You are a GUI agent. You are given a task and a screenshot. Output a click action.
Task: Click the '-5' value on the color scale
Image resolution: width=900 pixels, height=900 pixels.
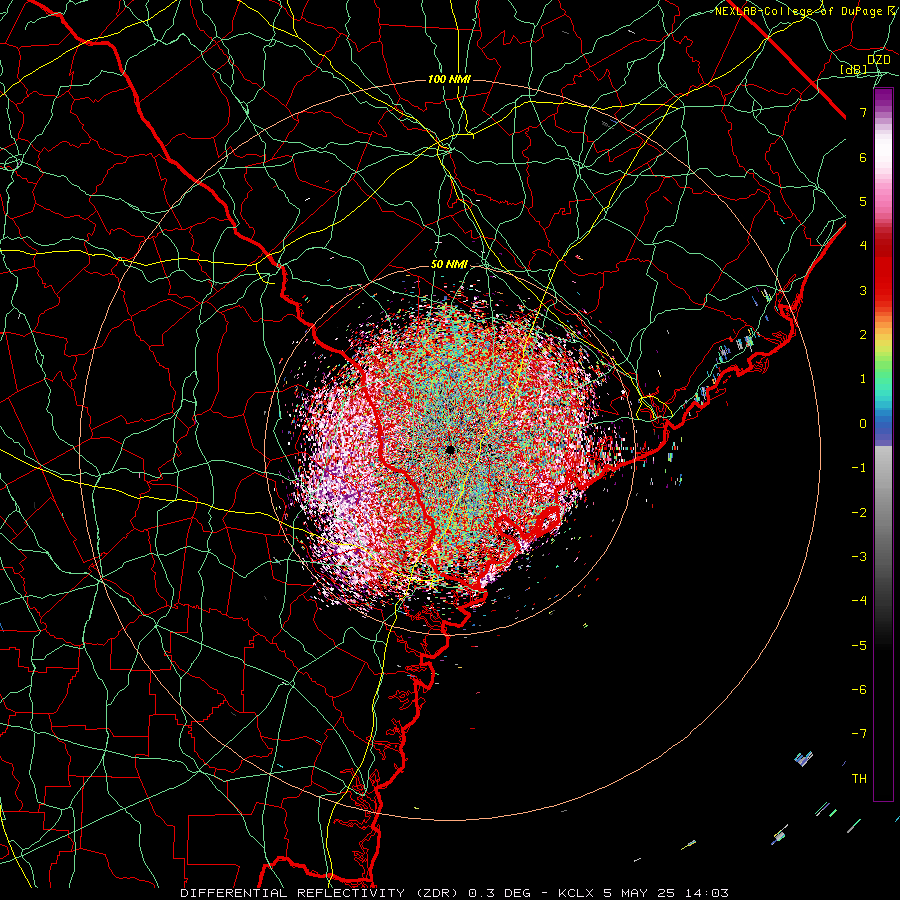[x=859, y=646]
